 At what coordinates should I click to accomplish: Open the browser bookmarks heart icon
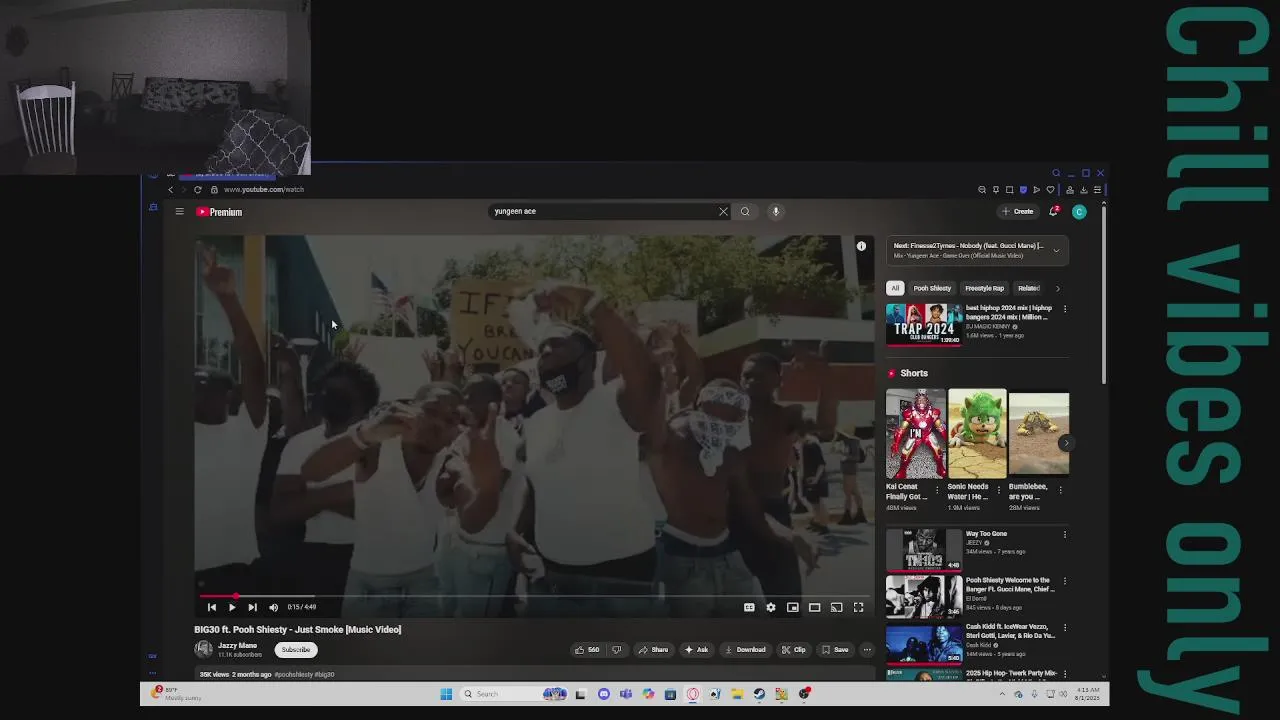1050,189
